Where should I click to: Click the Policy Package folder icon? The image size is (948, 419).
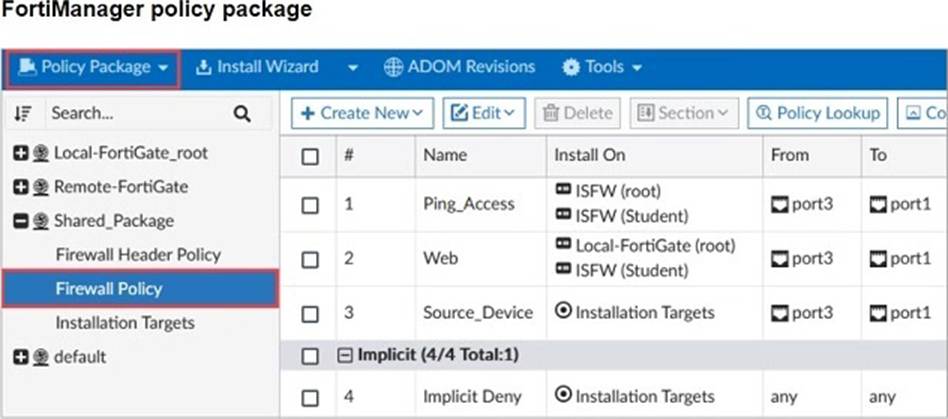pos(27,67)
